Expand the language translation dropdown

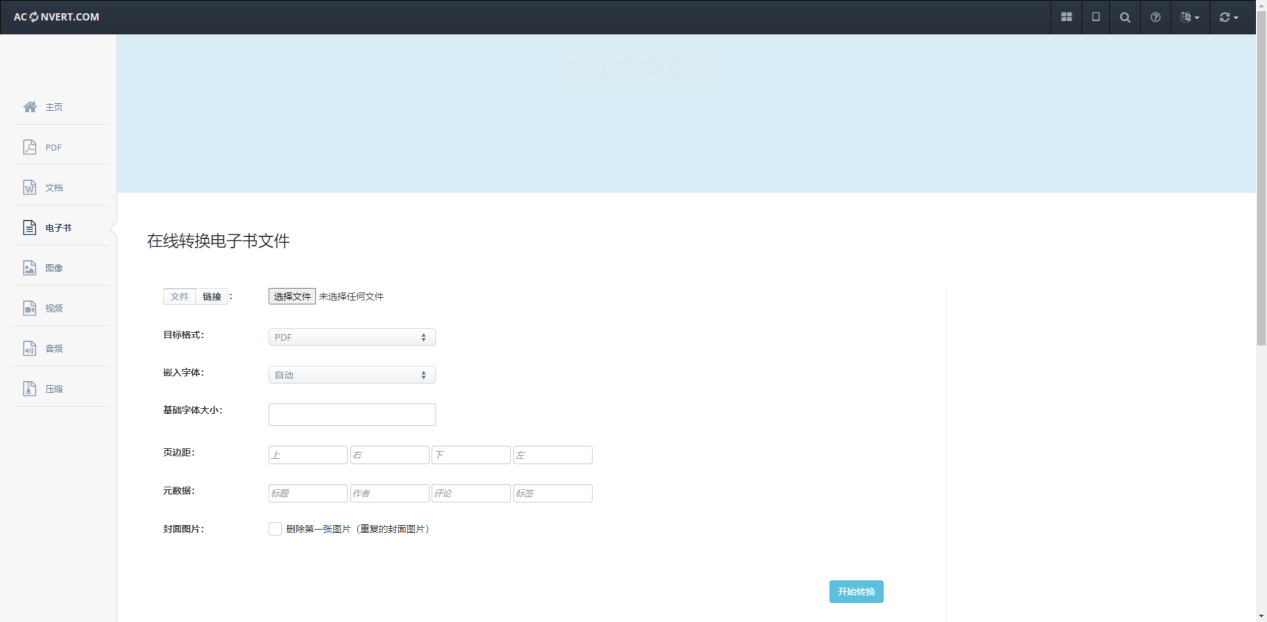[x=1190, y=17]
